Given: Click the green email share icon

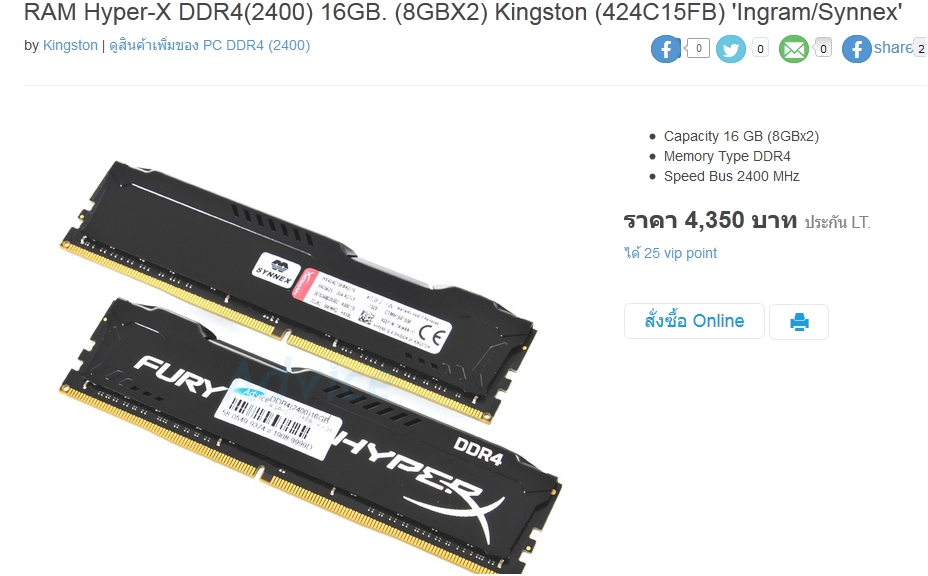Looking at the screenshot, I should tap(793, 49).
